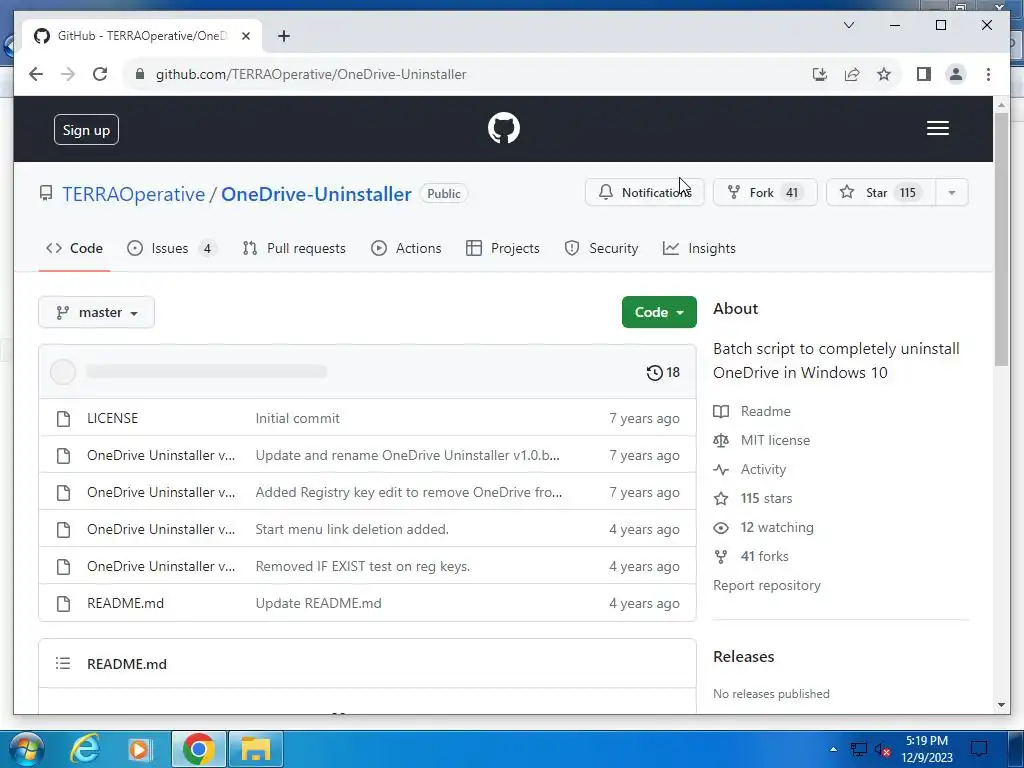This screenshot has height=768, width=1024.
Task: Open the README outline list icon
Action: tap(63, 664)
